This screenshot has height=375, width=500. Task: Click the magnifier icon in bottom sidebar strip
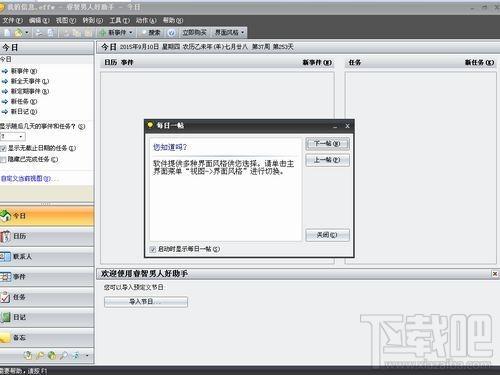(x=63, y=356)
